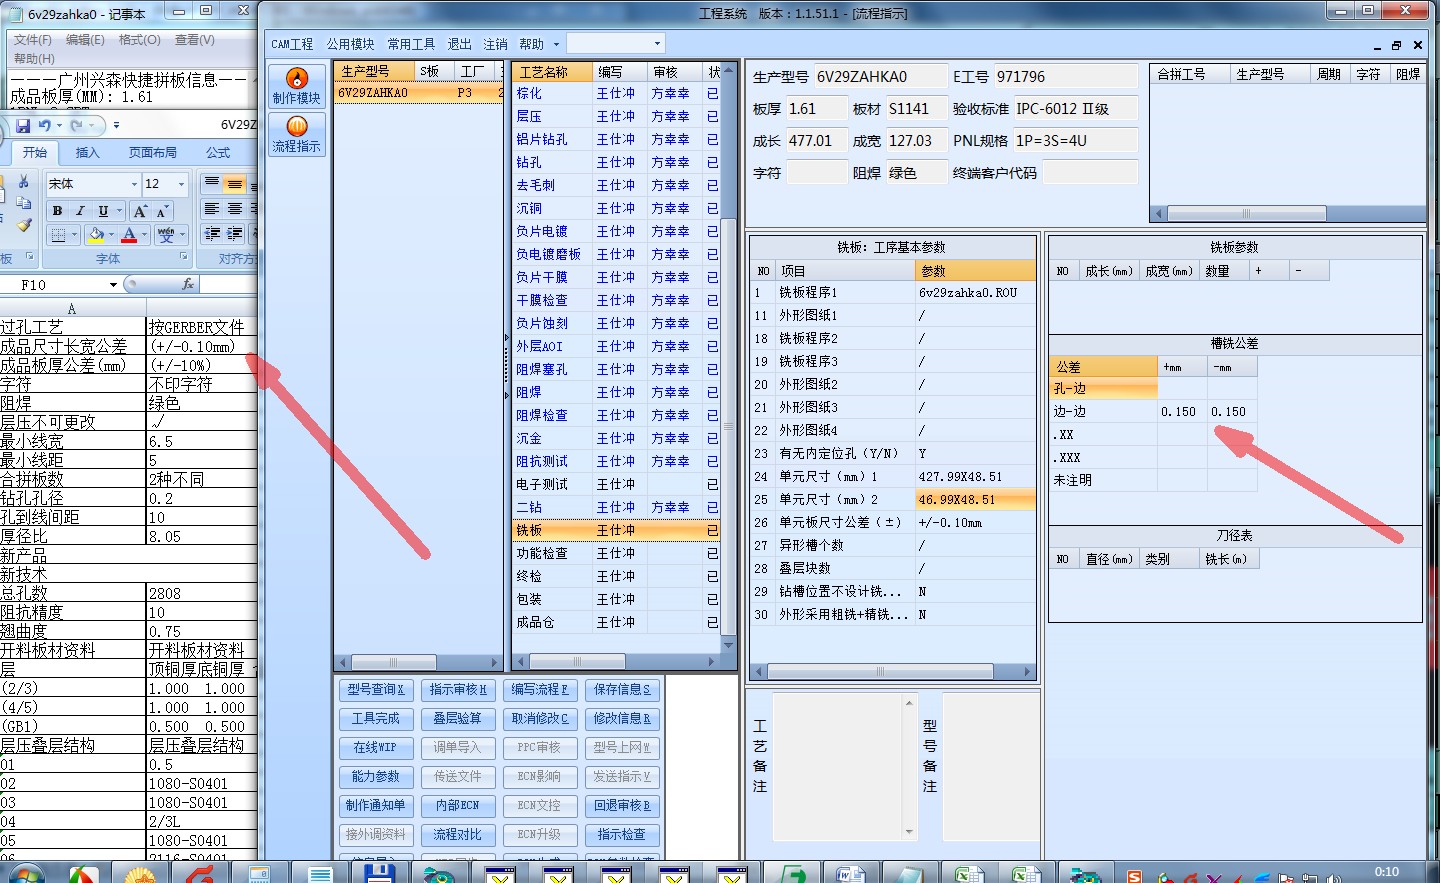This screenshot has height=883, width=1440.
Task: Open the font color dropdown arrow
Action: [144, 235]
